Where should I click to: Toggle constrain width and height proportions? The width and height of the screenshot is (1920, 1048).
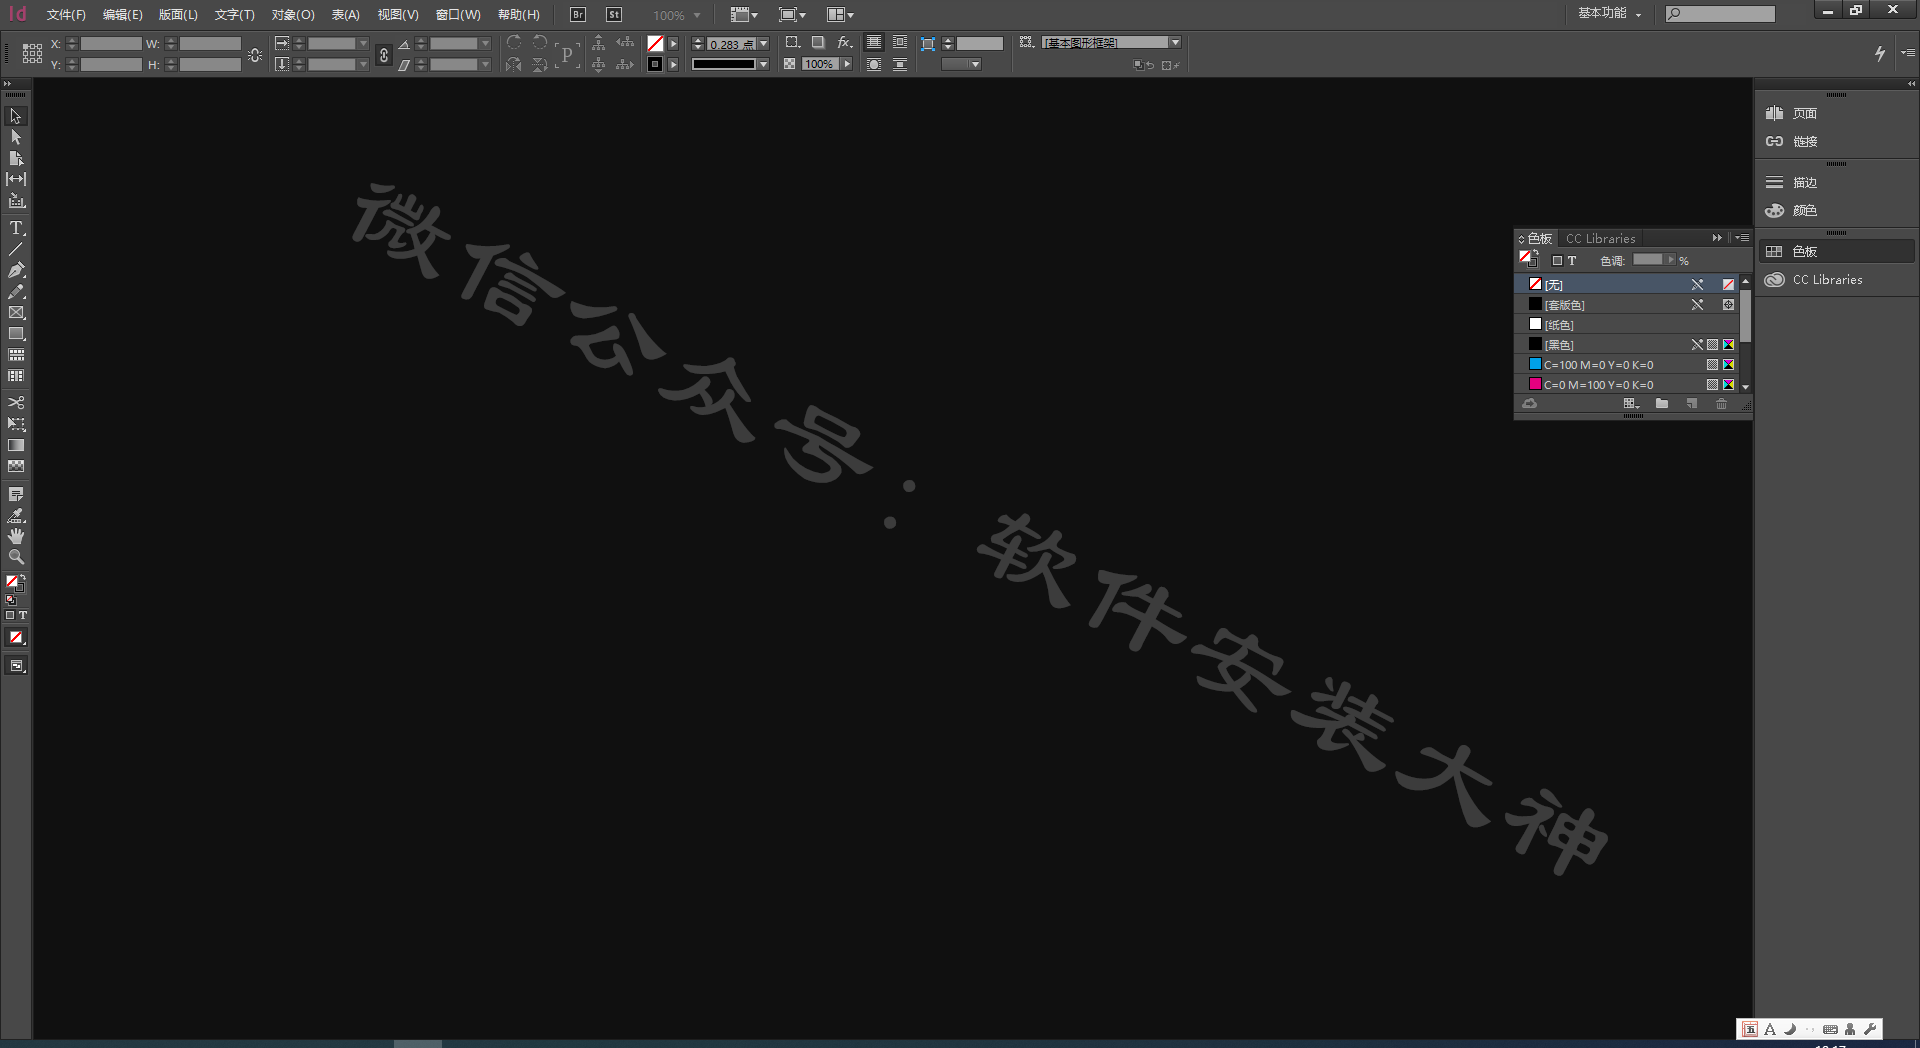[x=255, y=54]
